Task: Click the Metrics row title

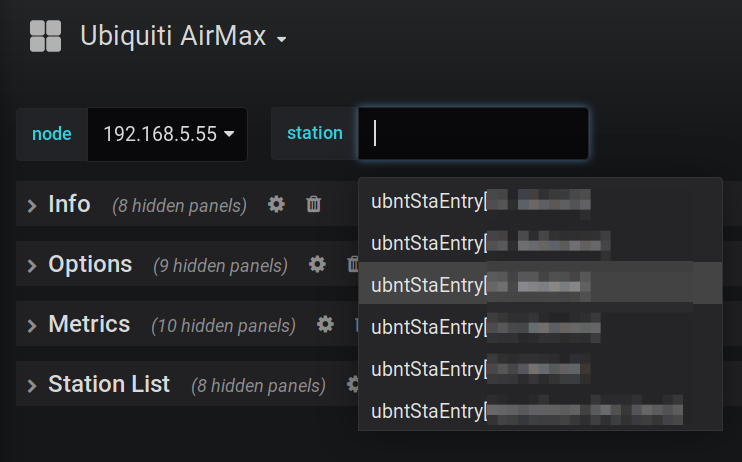Action: (89, 324)
